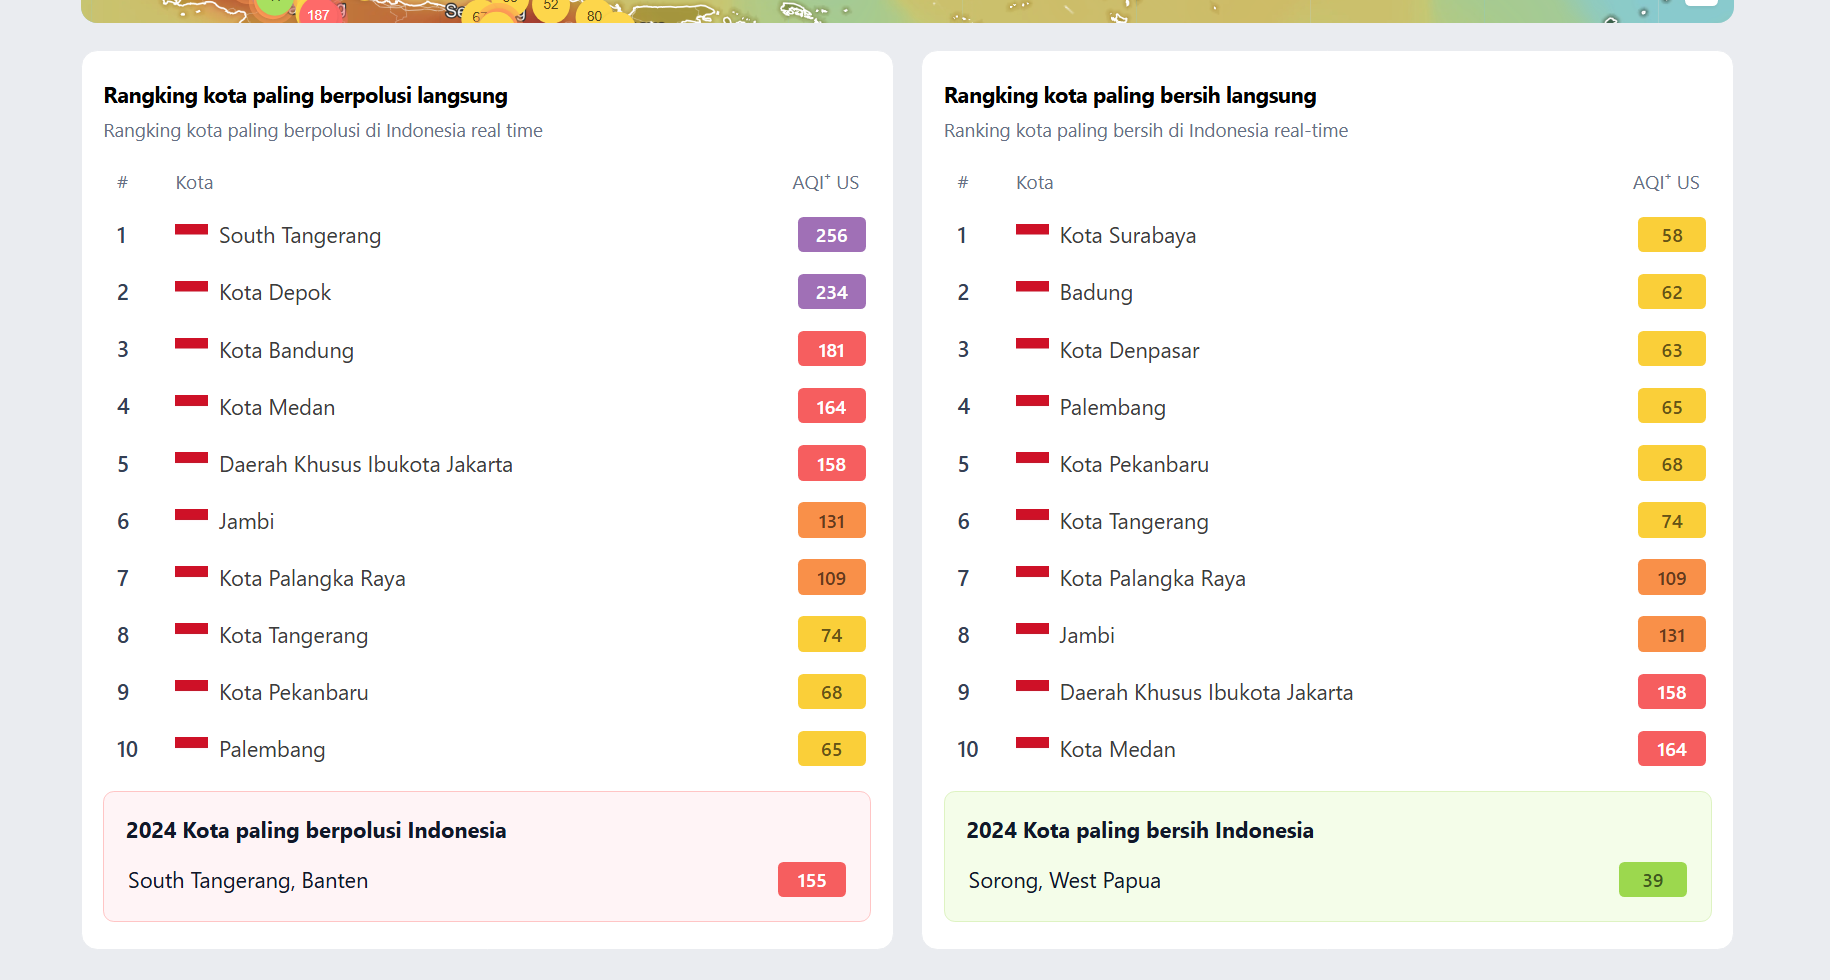
Task: Open Kota Surabaya city link
Action: (x=1128, y=235)
